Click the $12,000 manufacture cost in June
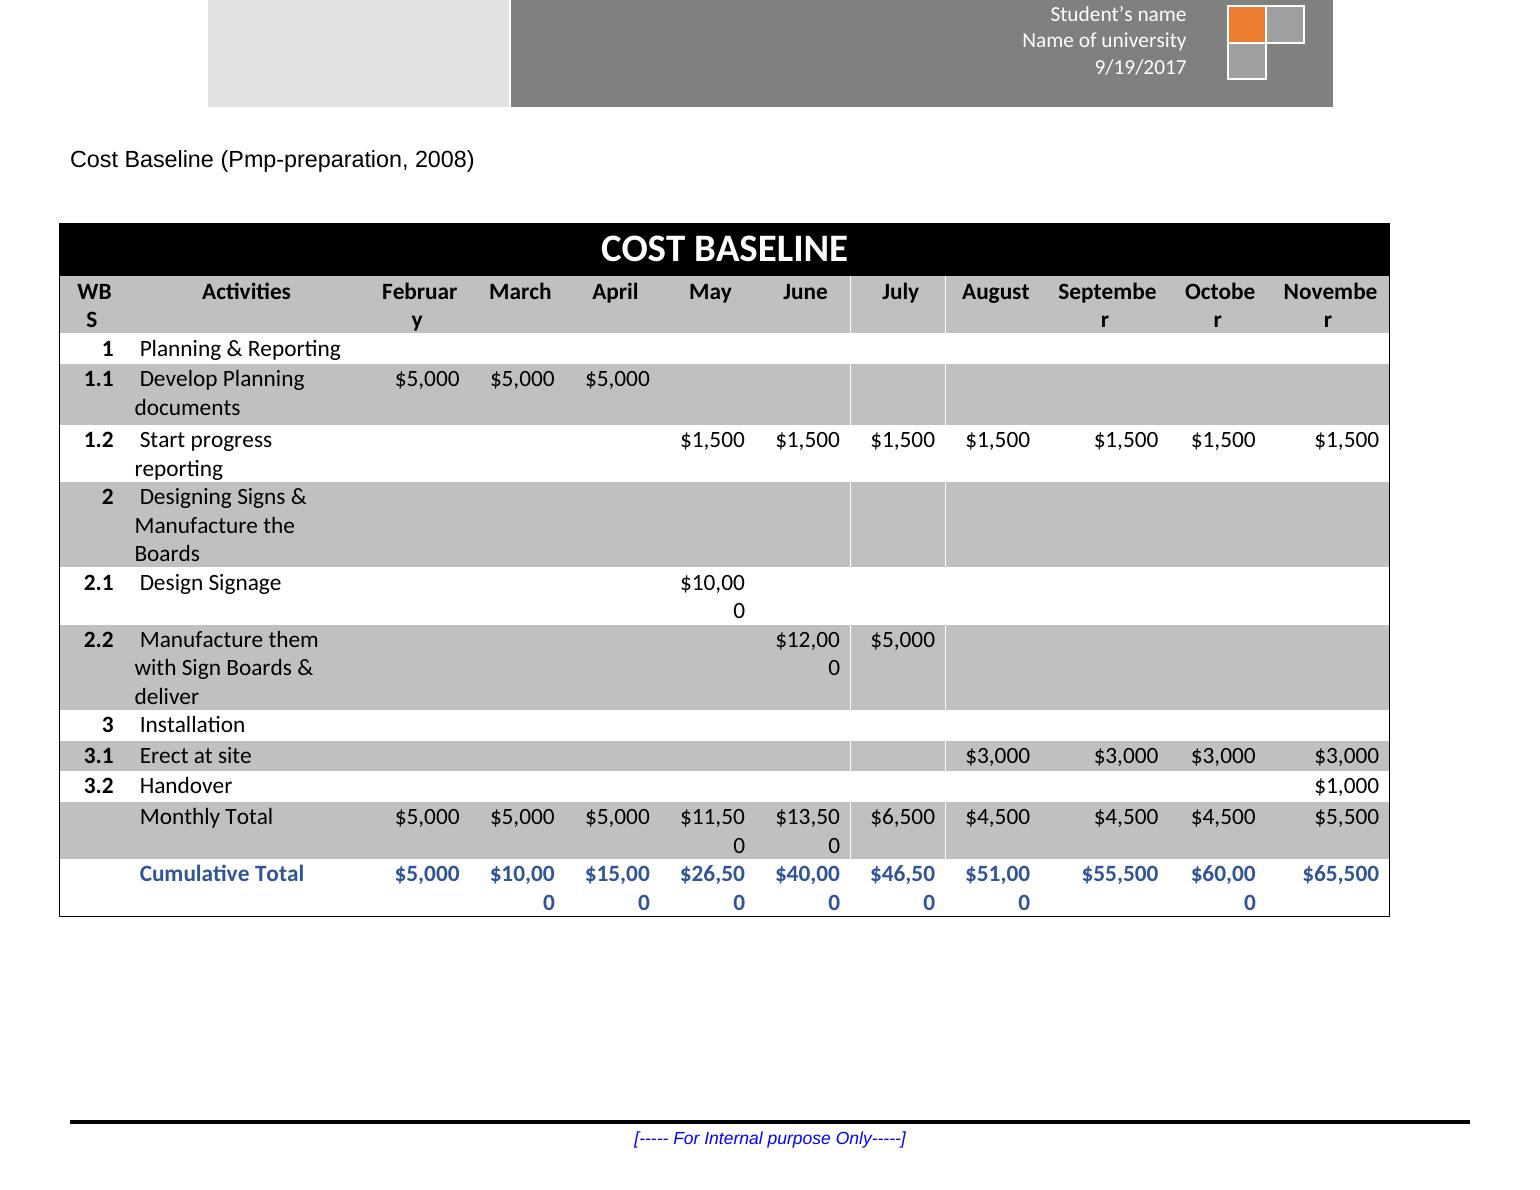 tap(807, 653)
